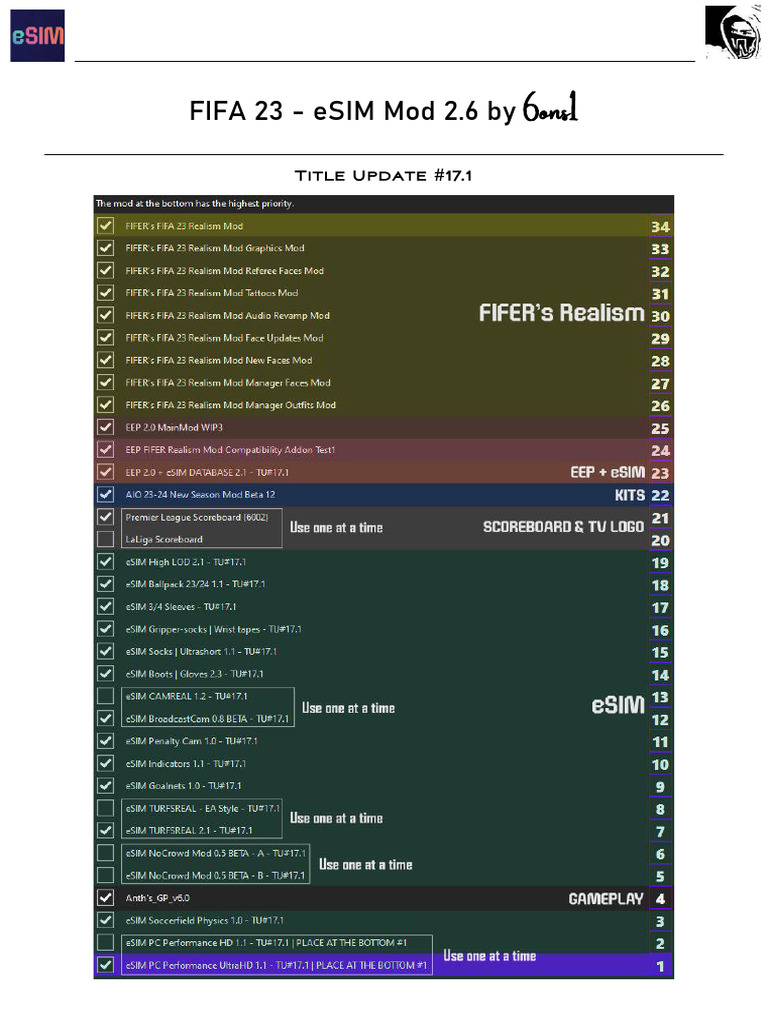
Task: Click the 'GAMEPLAY' group label
Action: (606, 899)
